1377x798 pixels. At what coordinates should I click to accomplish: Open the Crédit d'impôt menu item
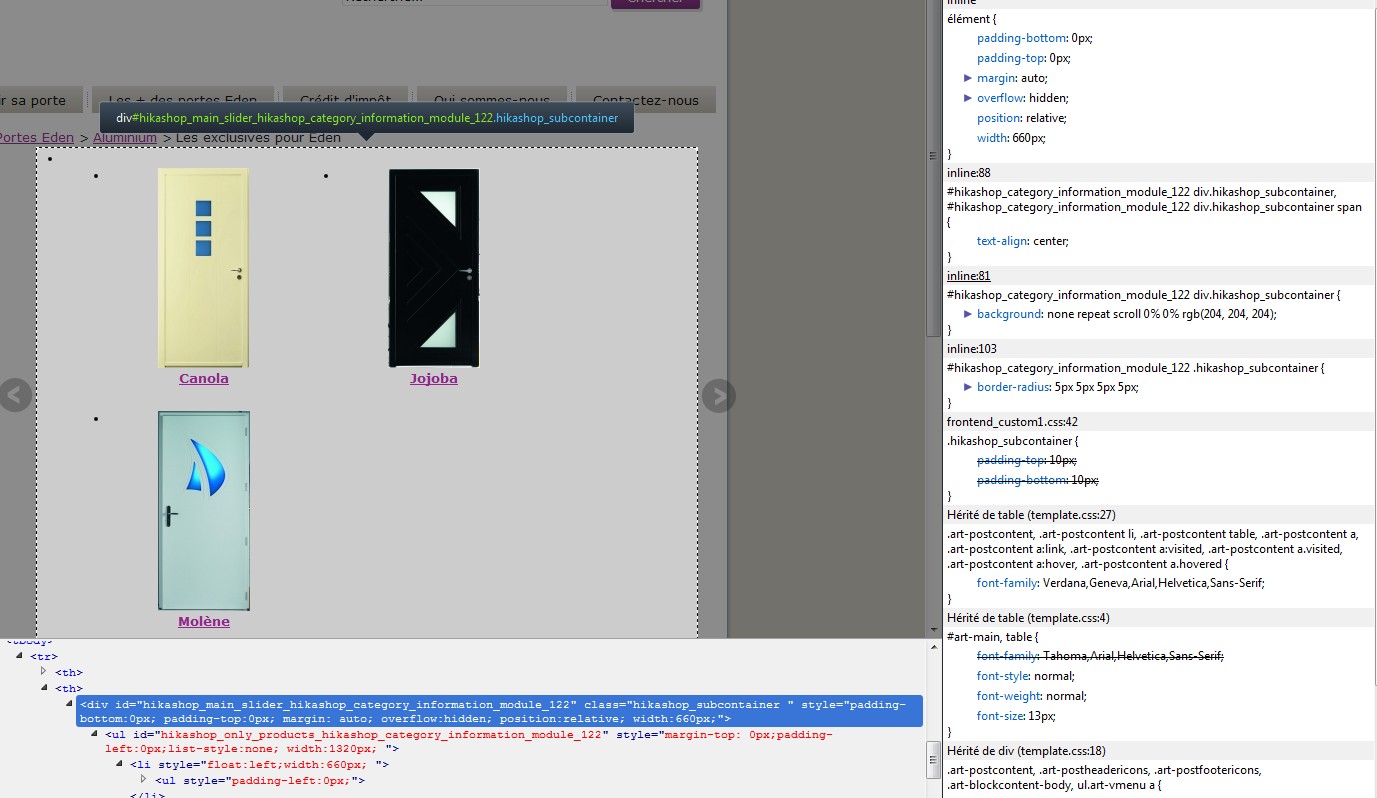[x=345, y=100]
